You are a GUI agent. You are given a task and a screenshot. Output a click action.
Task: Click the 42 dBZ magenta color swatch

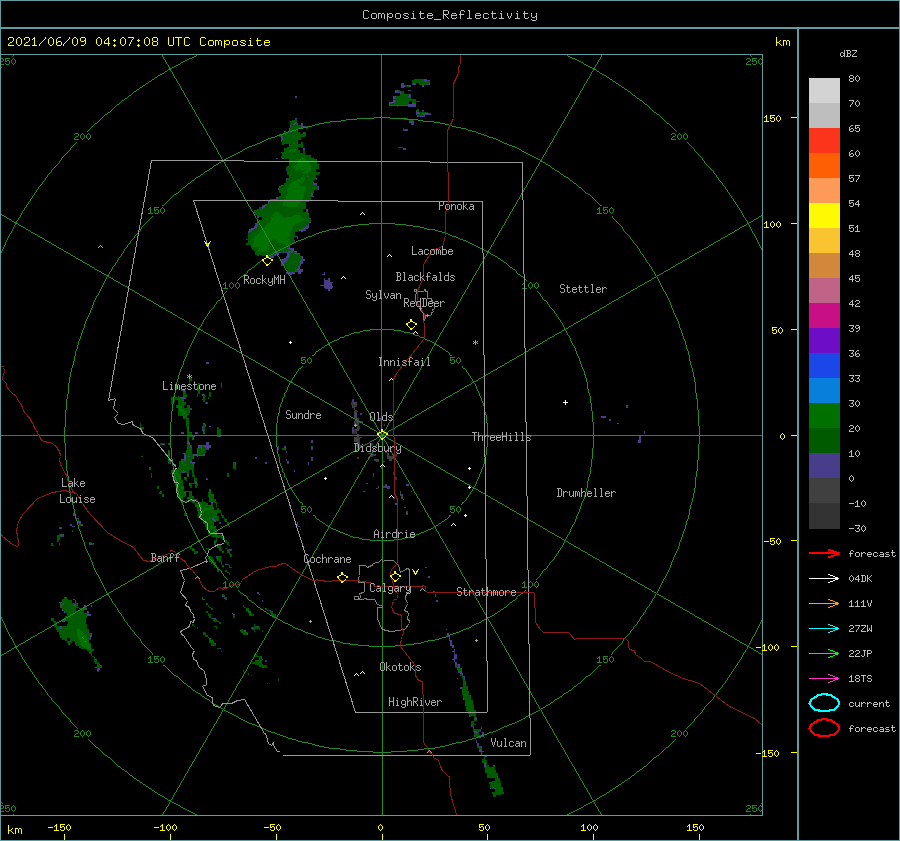point(824,315)
